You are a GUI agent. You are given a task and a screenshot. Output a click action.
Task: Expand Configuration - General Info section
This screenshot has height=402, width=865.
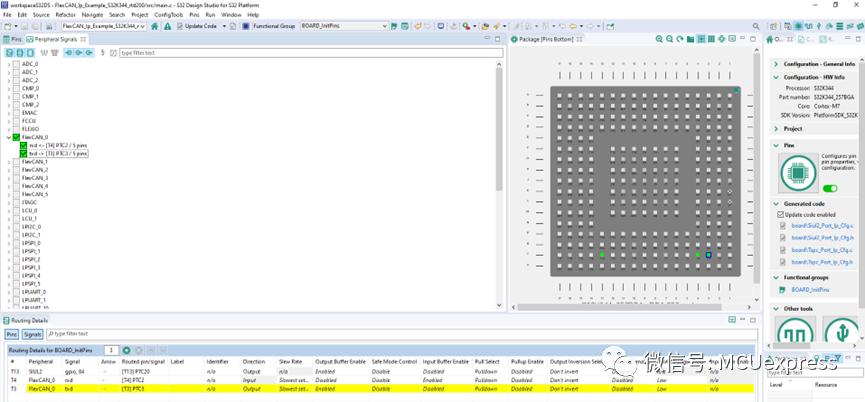pos(776,64)
